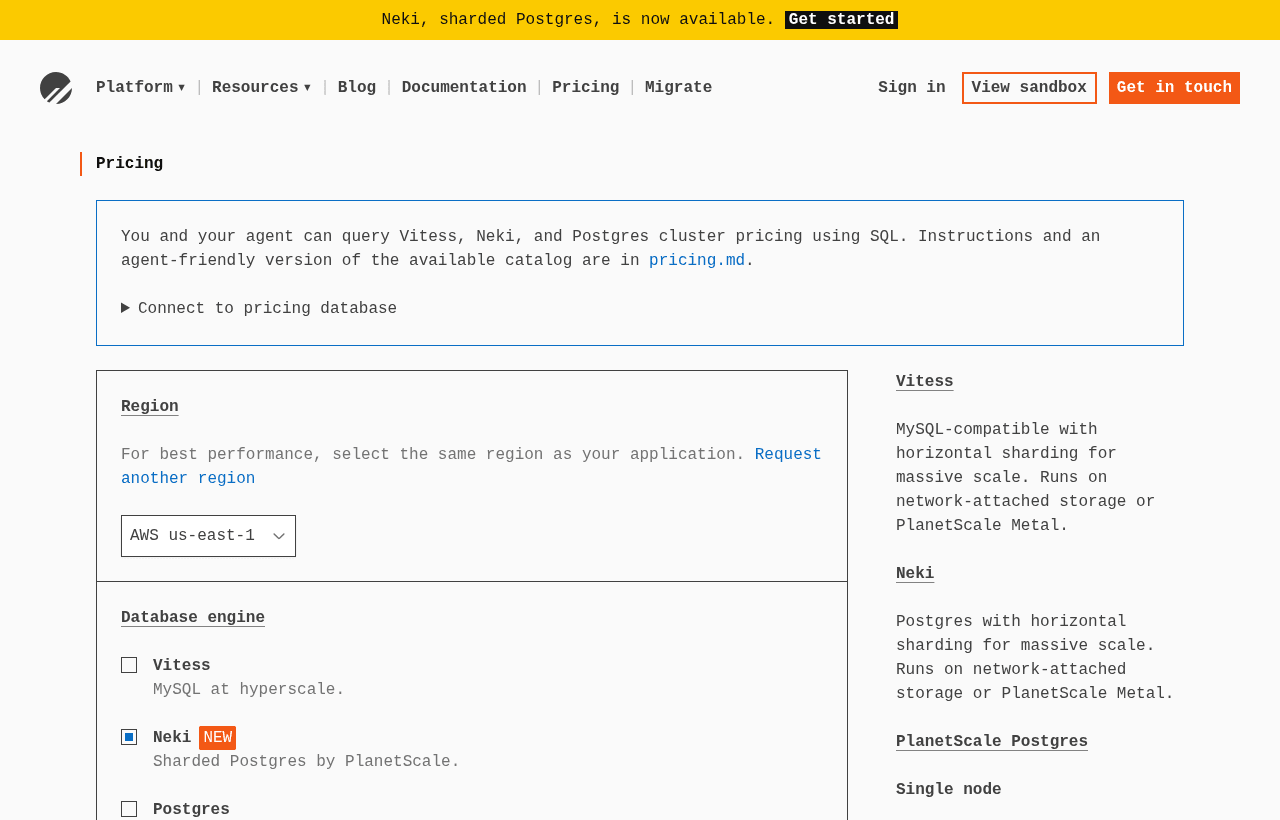Viewport: 1280px width, 820px height.
Task: Click the text Sharded Postgres by PlanetScale.
Action: click(306, 762)
